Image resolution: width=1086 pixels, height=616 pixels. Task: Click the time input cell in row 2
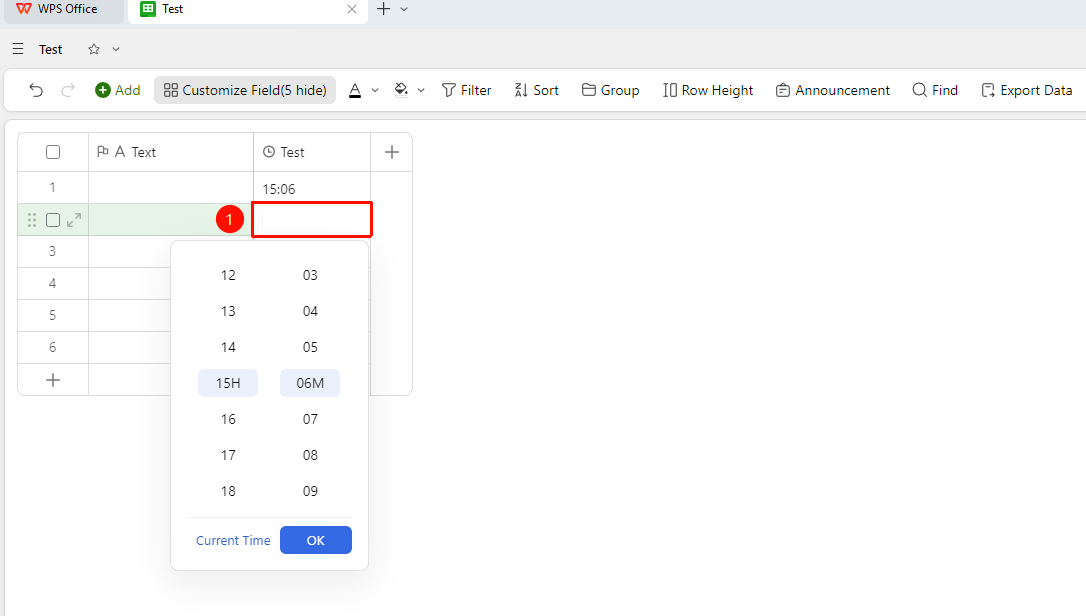[312, 220]
